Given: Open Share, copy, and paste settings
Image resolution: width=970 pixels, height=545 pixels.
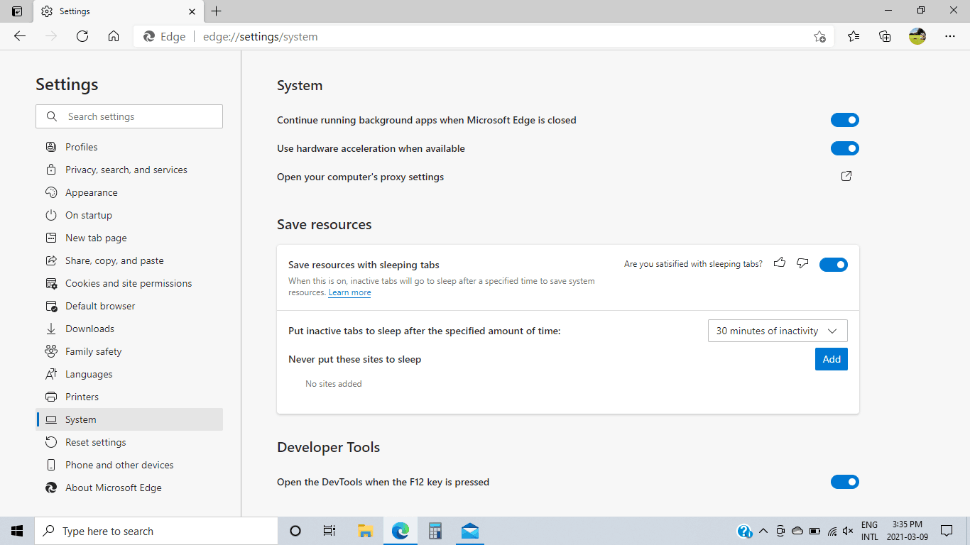Looking at the screenshot, I should coord(129,260).
